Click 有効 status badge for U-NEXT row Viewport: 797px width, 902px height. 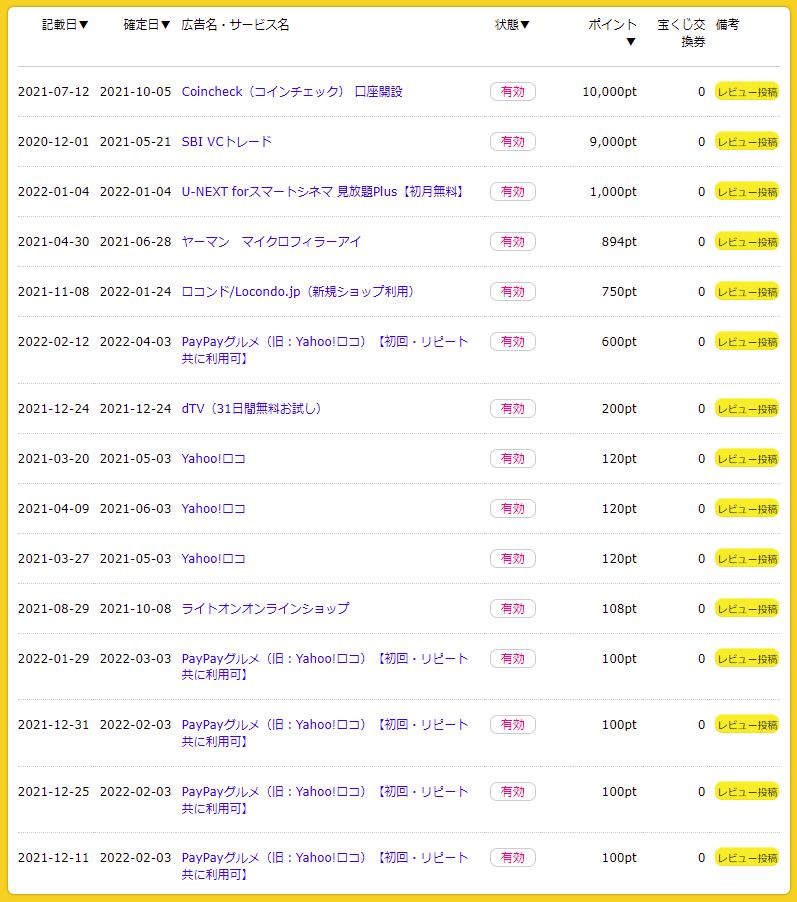513,192
